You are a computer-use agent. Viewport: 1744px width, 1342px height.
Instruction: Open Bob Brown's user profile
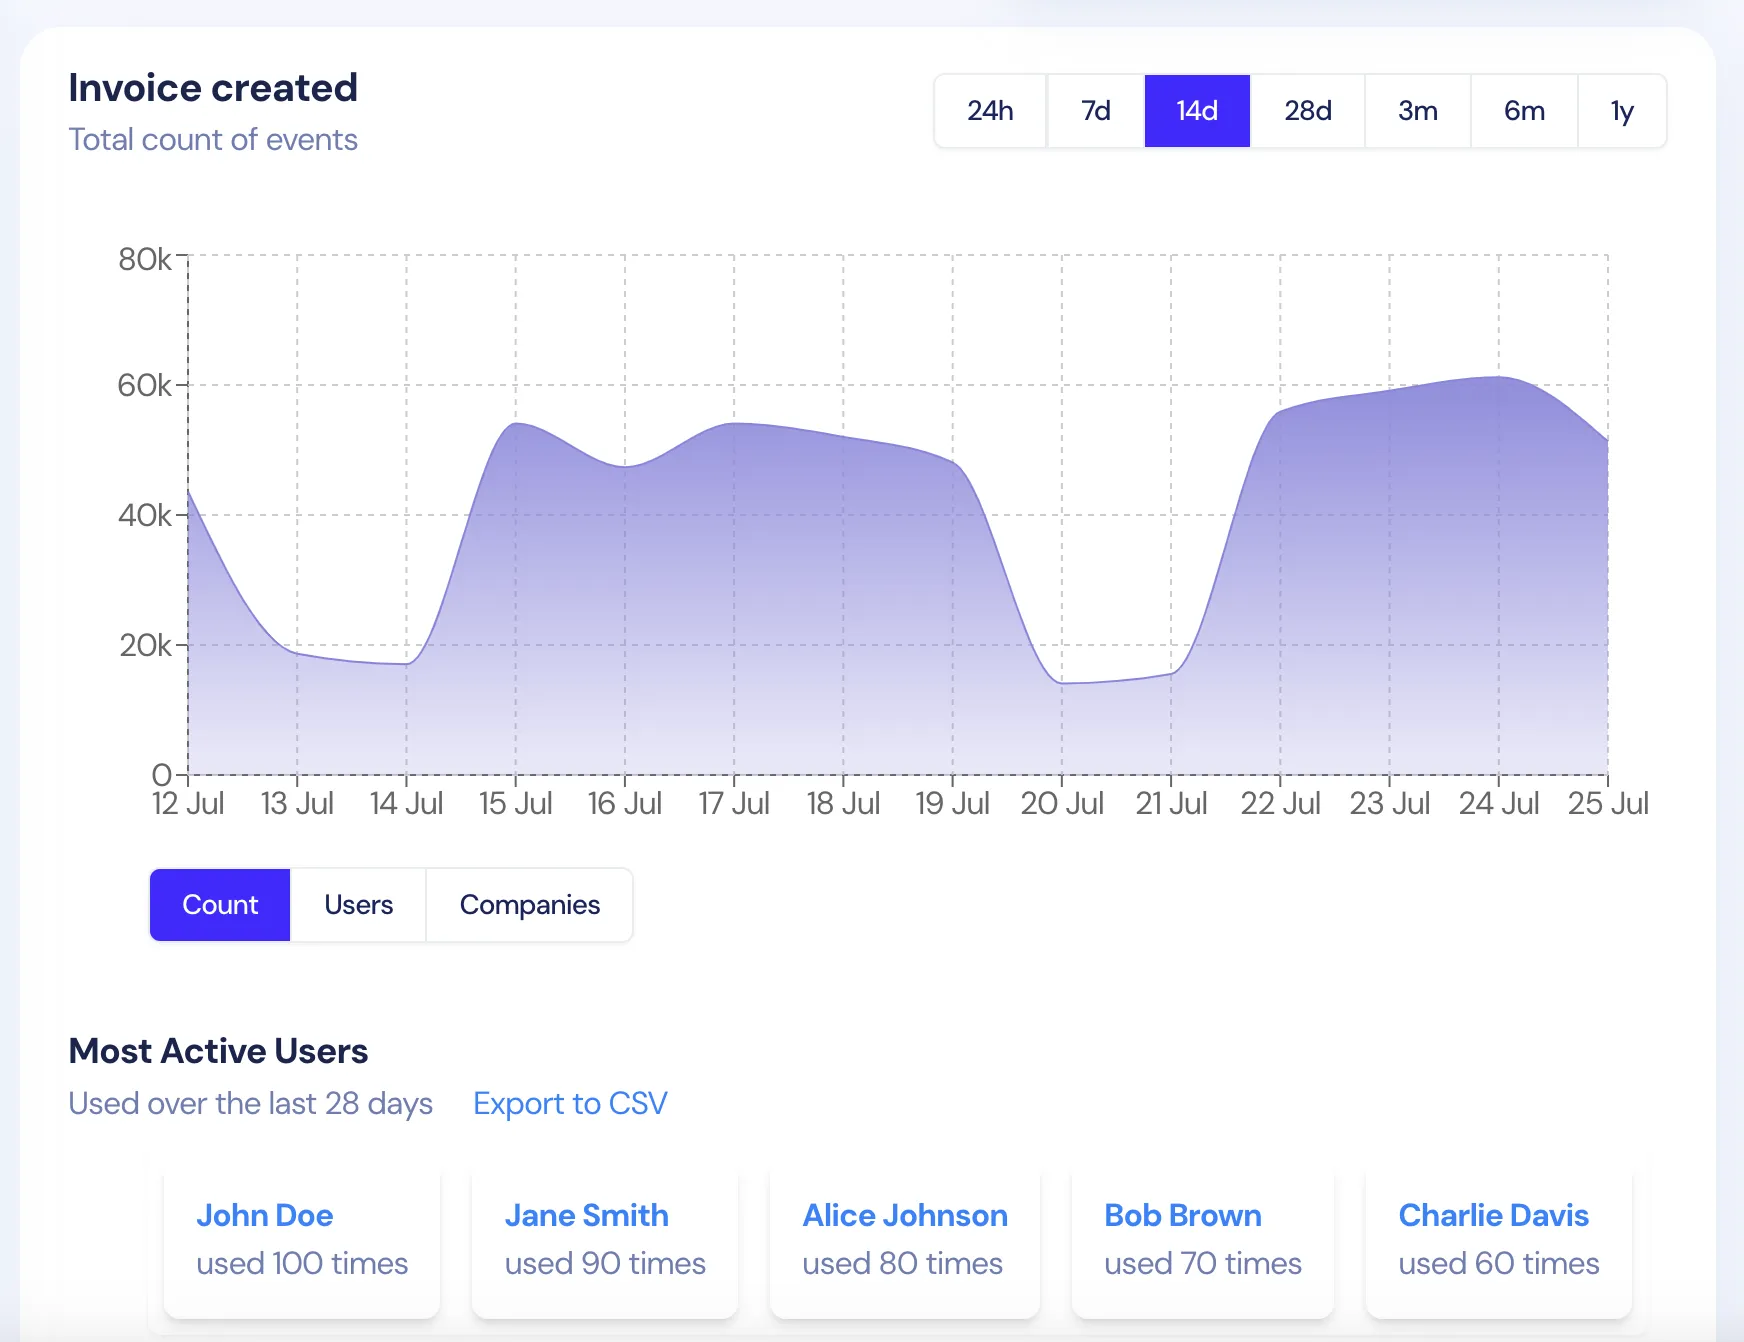point(1182,1215)
